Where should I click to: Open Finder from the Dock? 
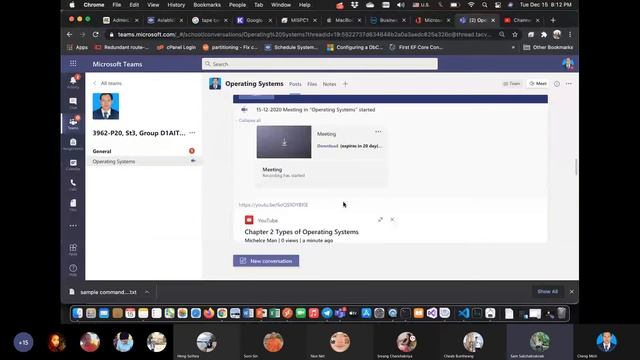click(78, 313)
